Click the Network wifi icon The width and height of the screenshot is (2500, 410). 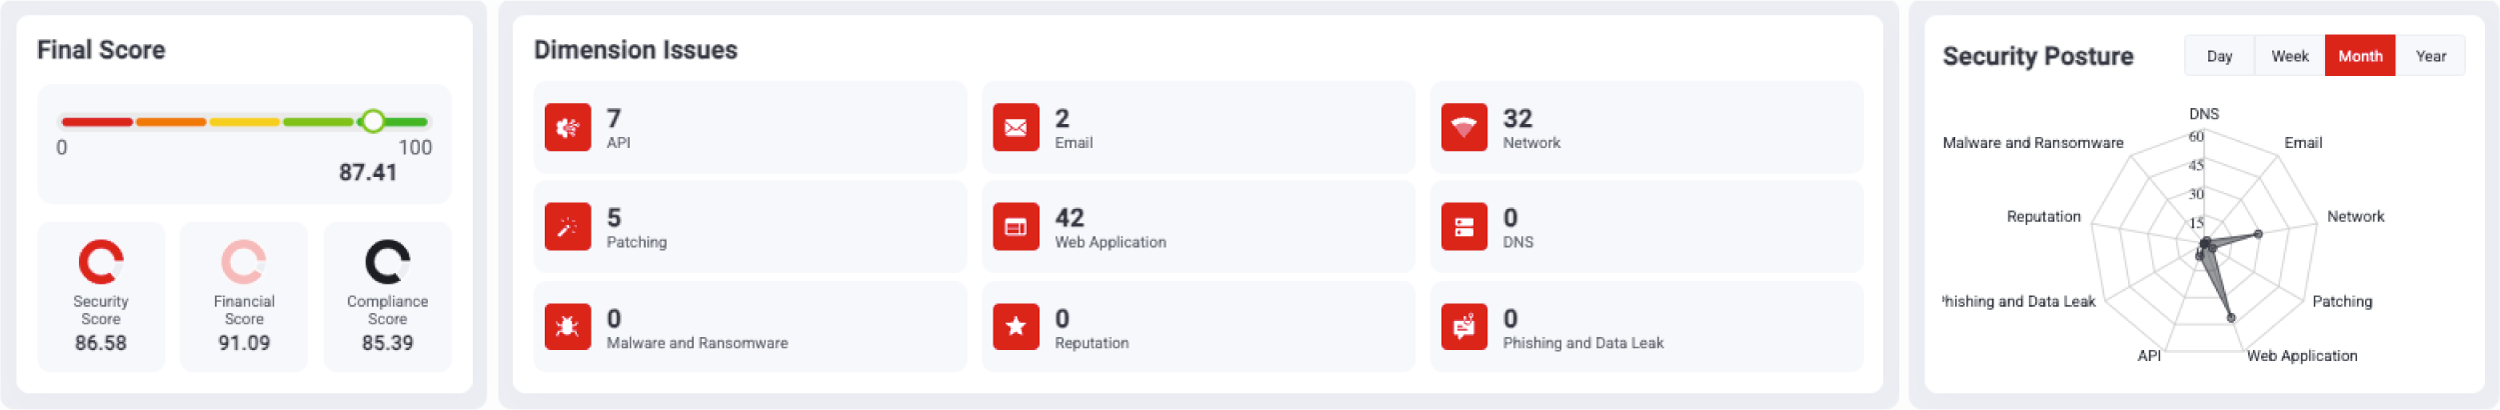pos(1464,128)
